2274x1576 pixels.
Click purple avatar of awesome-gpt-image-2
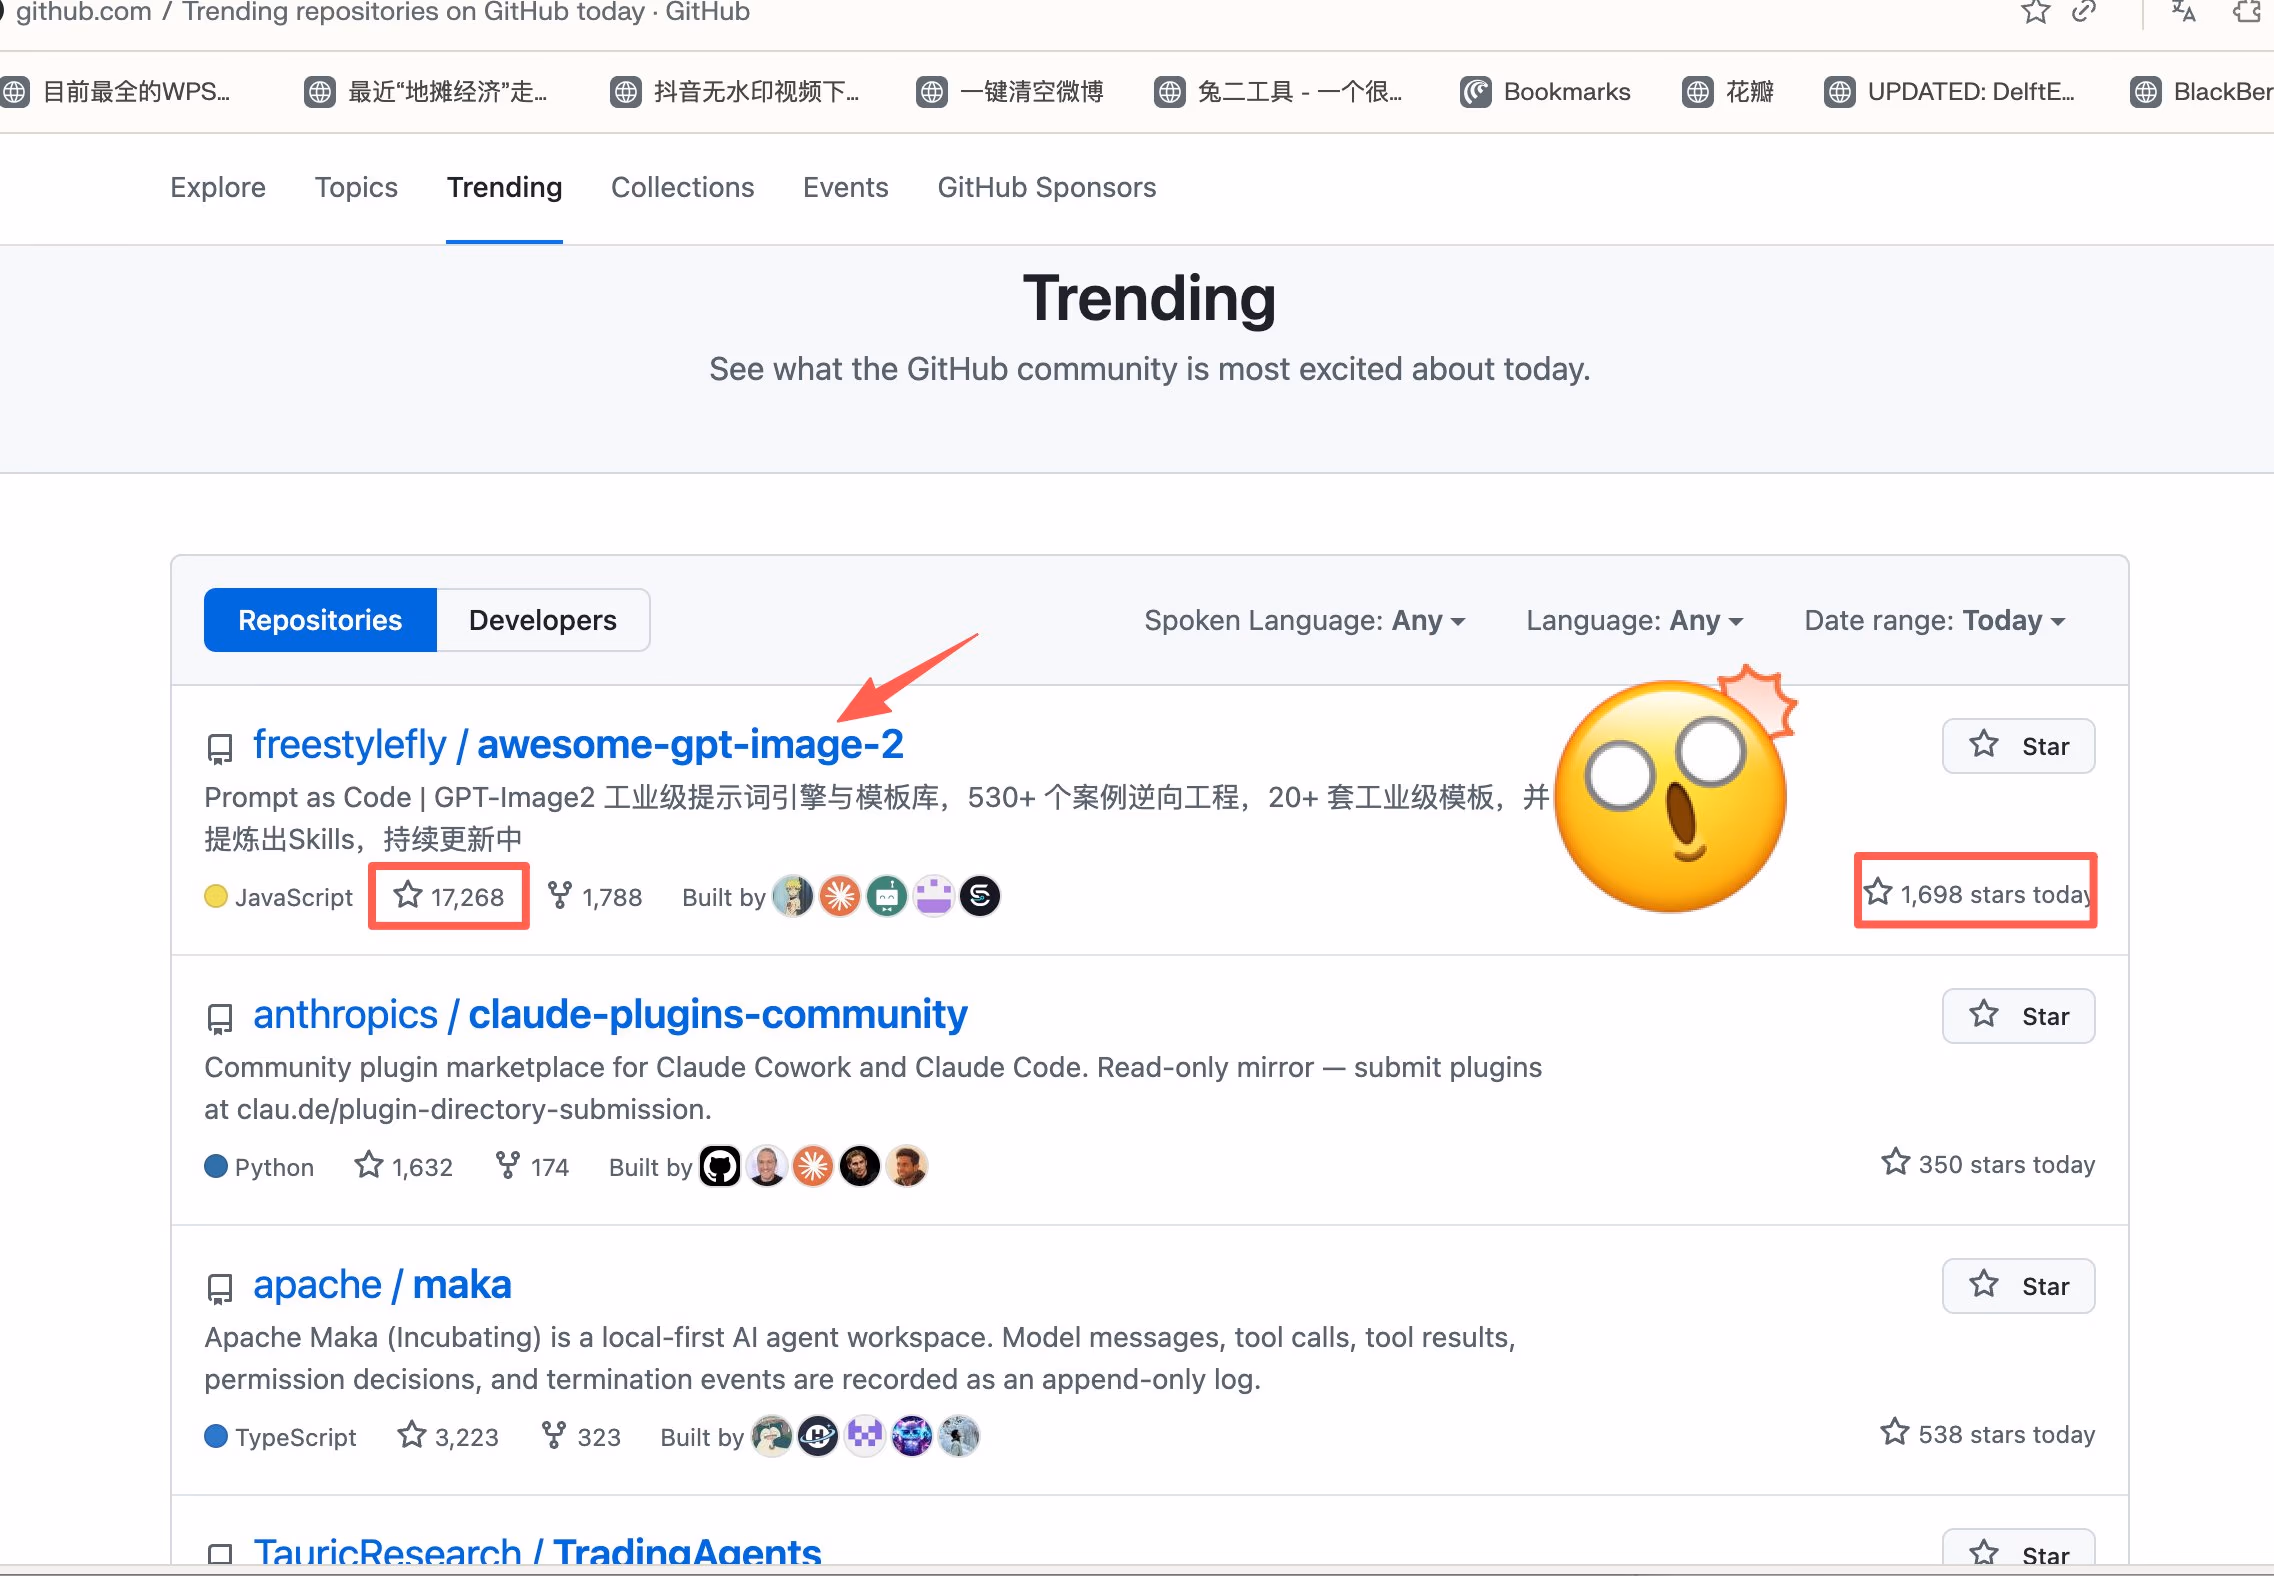tap(934, 896)
